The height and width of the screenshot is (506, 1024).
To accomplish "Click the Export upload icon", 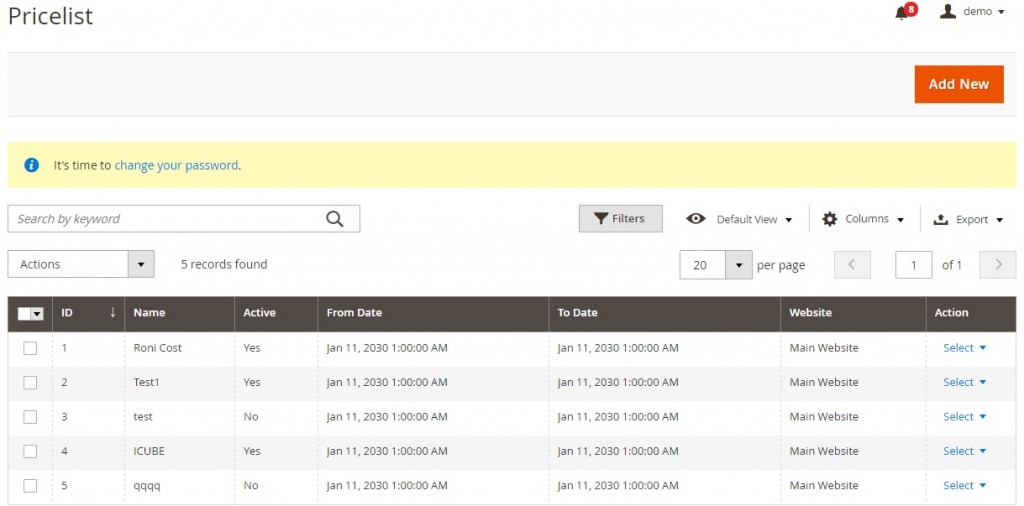I will (x=941, y=219).
